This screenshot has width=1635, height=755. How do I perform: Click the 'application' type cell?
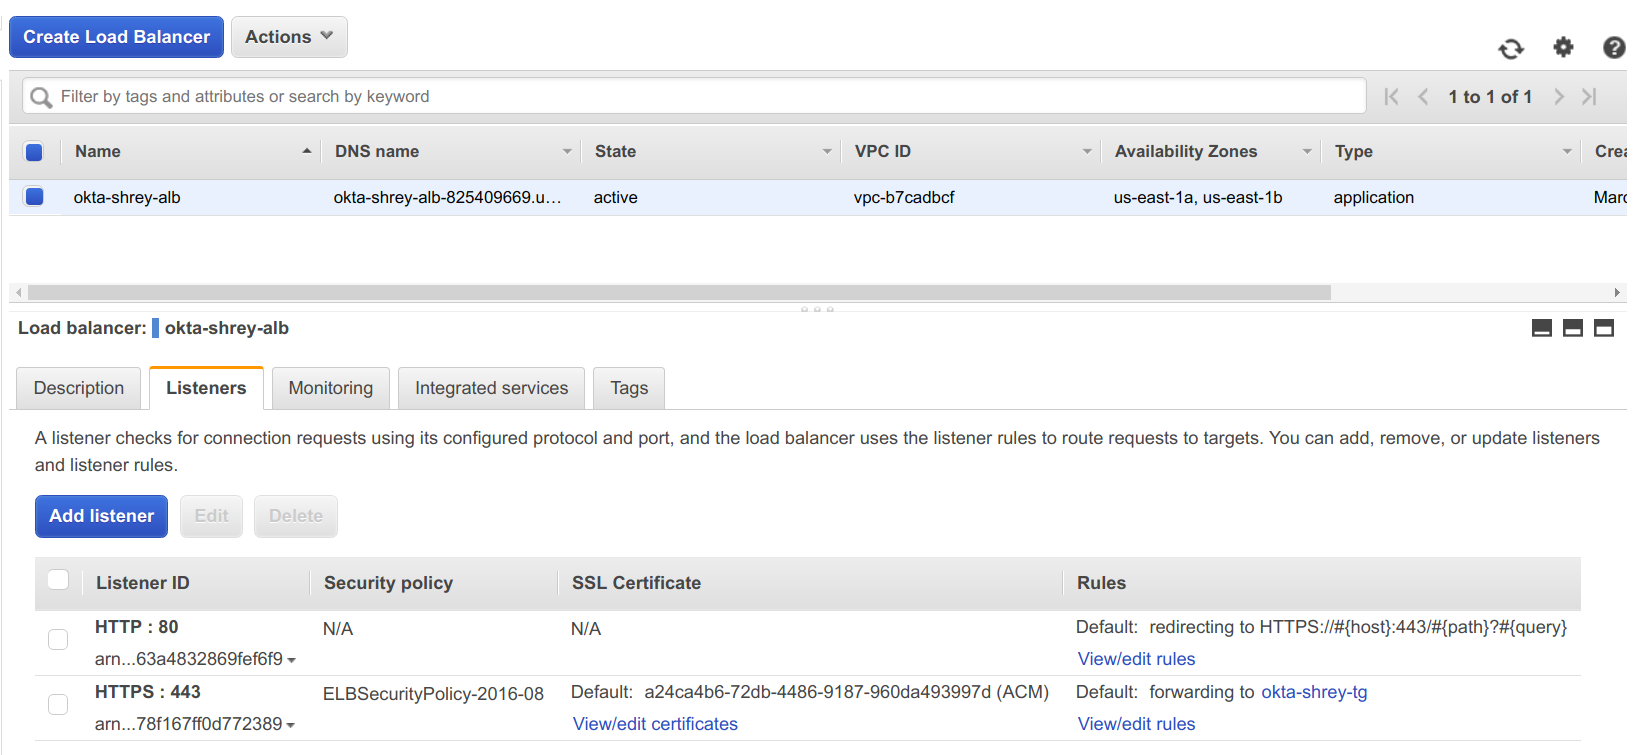click(x=1373, y=197)
